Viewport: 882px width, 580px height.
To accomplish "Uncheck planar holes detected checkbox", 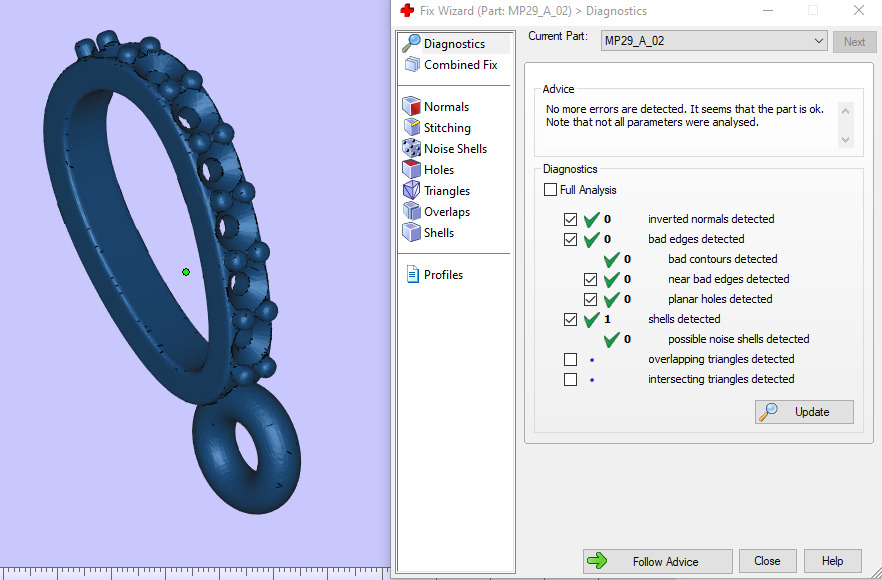I will (590, 299).
